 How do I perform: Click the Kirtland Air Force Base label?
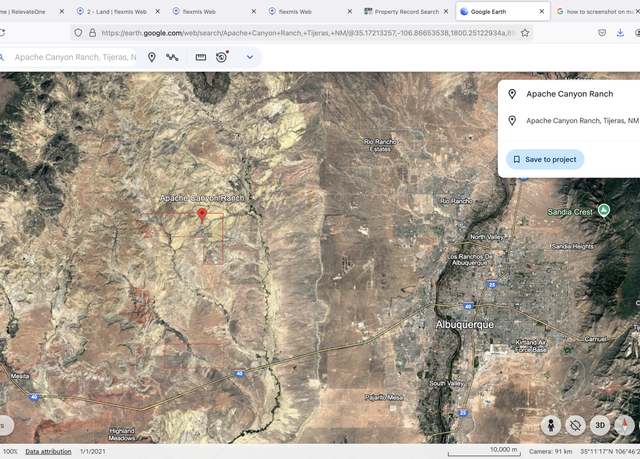pyautogui.click(x=531, y=346)
